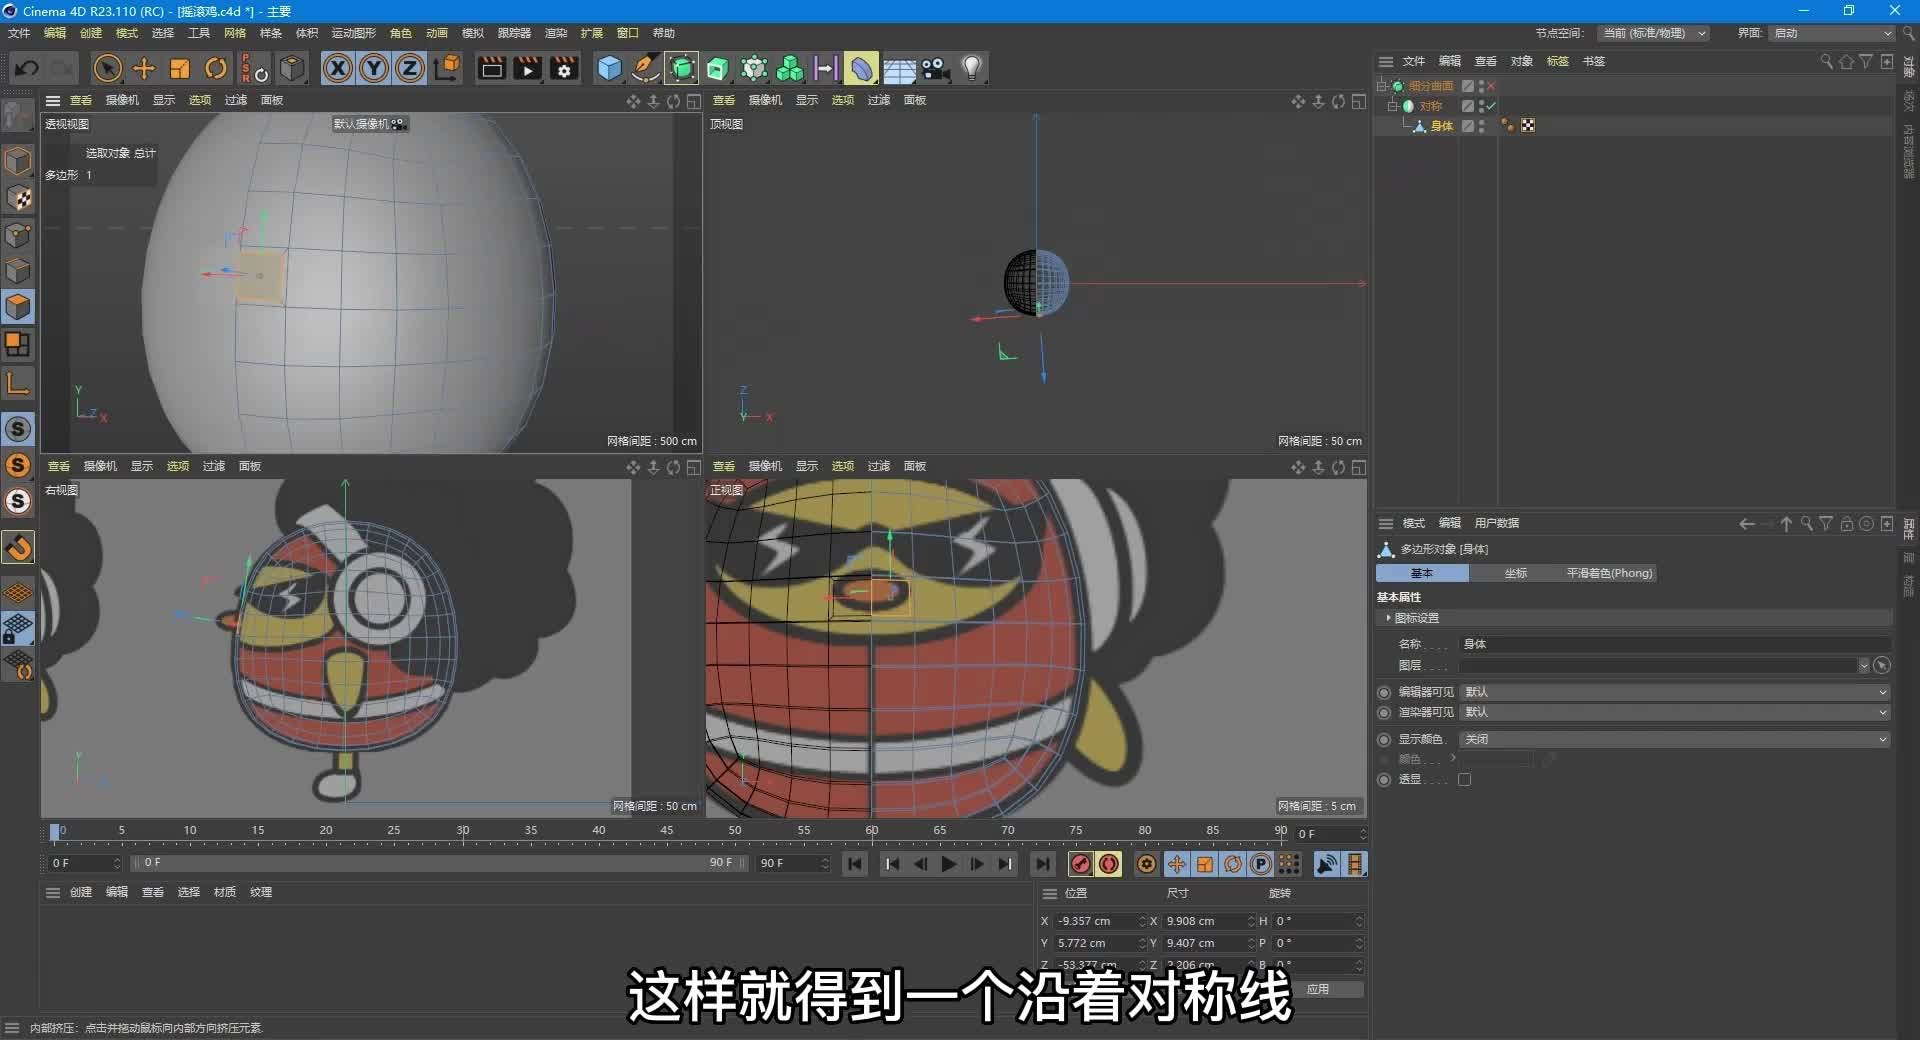This screenshot has width=1920, height=1040.
Task: Open the 界面 layout dropdown
Action: (x=1833, y=33)
